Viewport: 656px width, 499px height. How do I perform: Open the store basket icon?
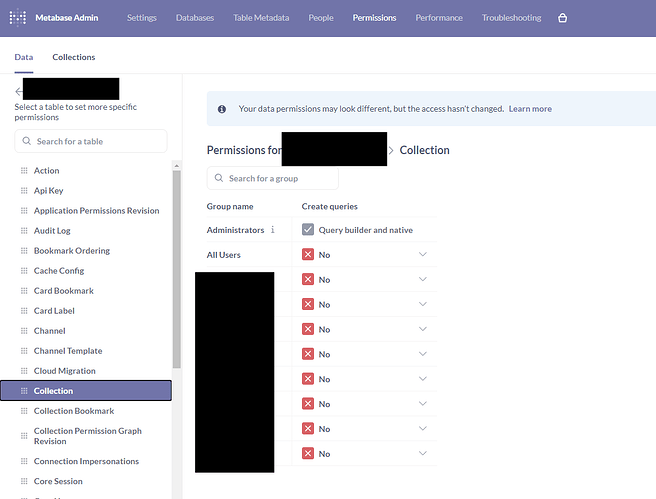click(x=562, y=18)
